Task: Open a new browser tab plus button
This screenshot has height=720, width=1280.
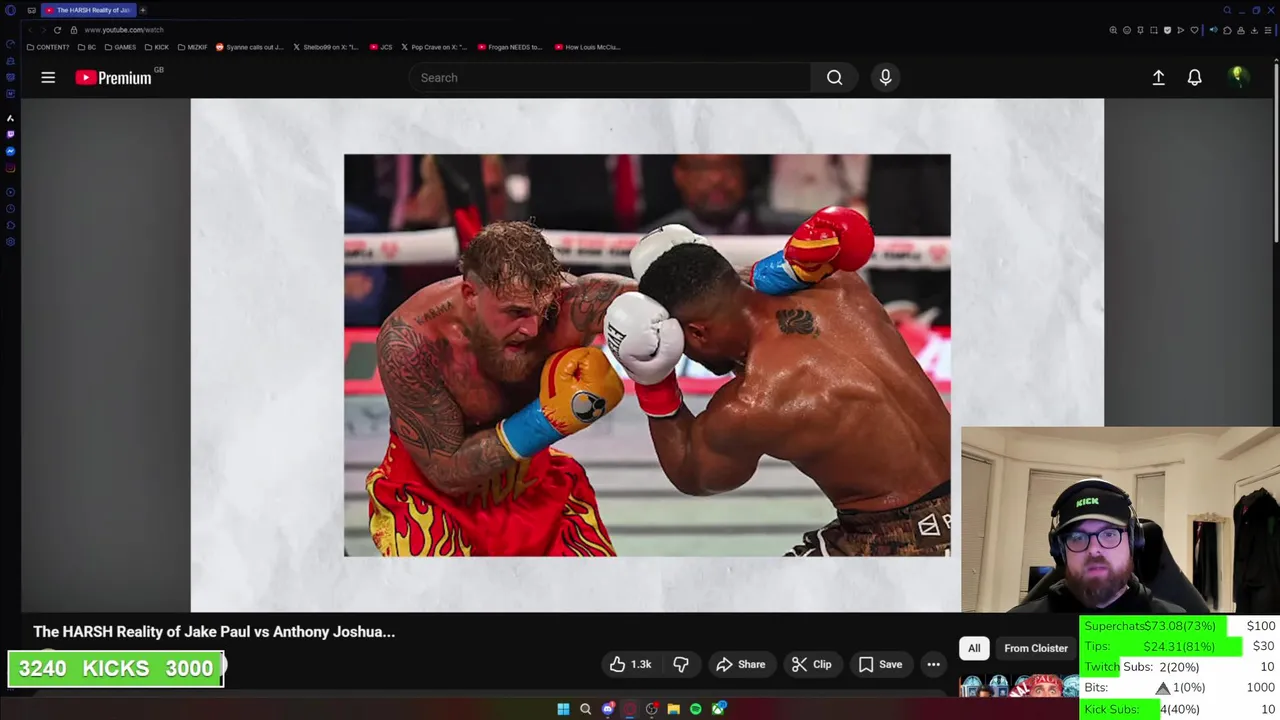Action: point(142,10)
